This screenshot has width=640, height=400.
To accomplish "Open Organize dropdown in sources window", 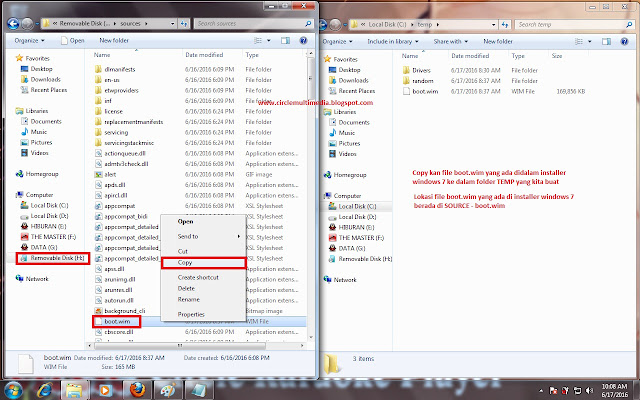I will tap(29, 40).
